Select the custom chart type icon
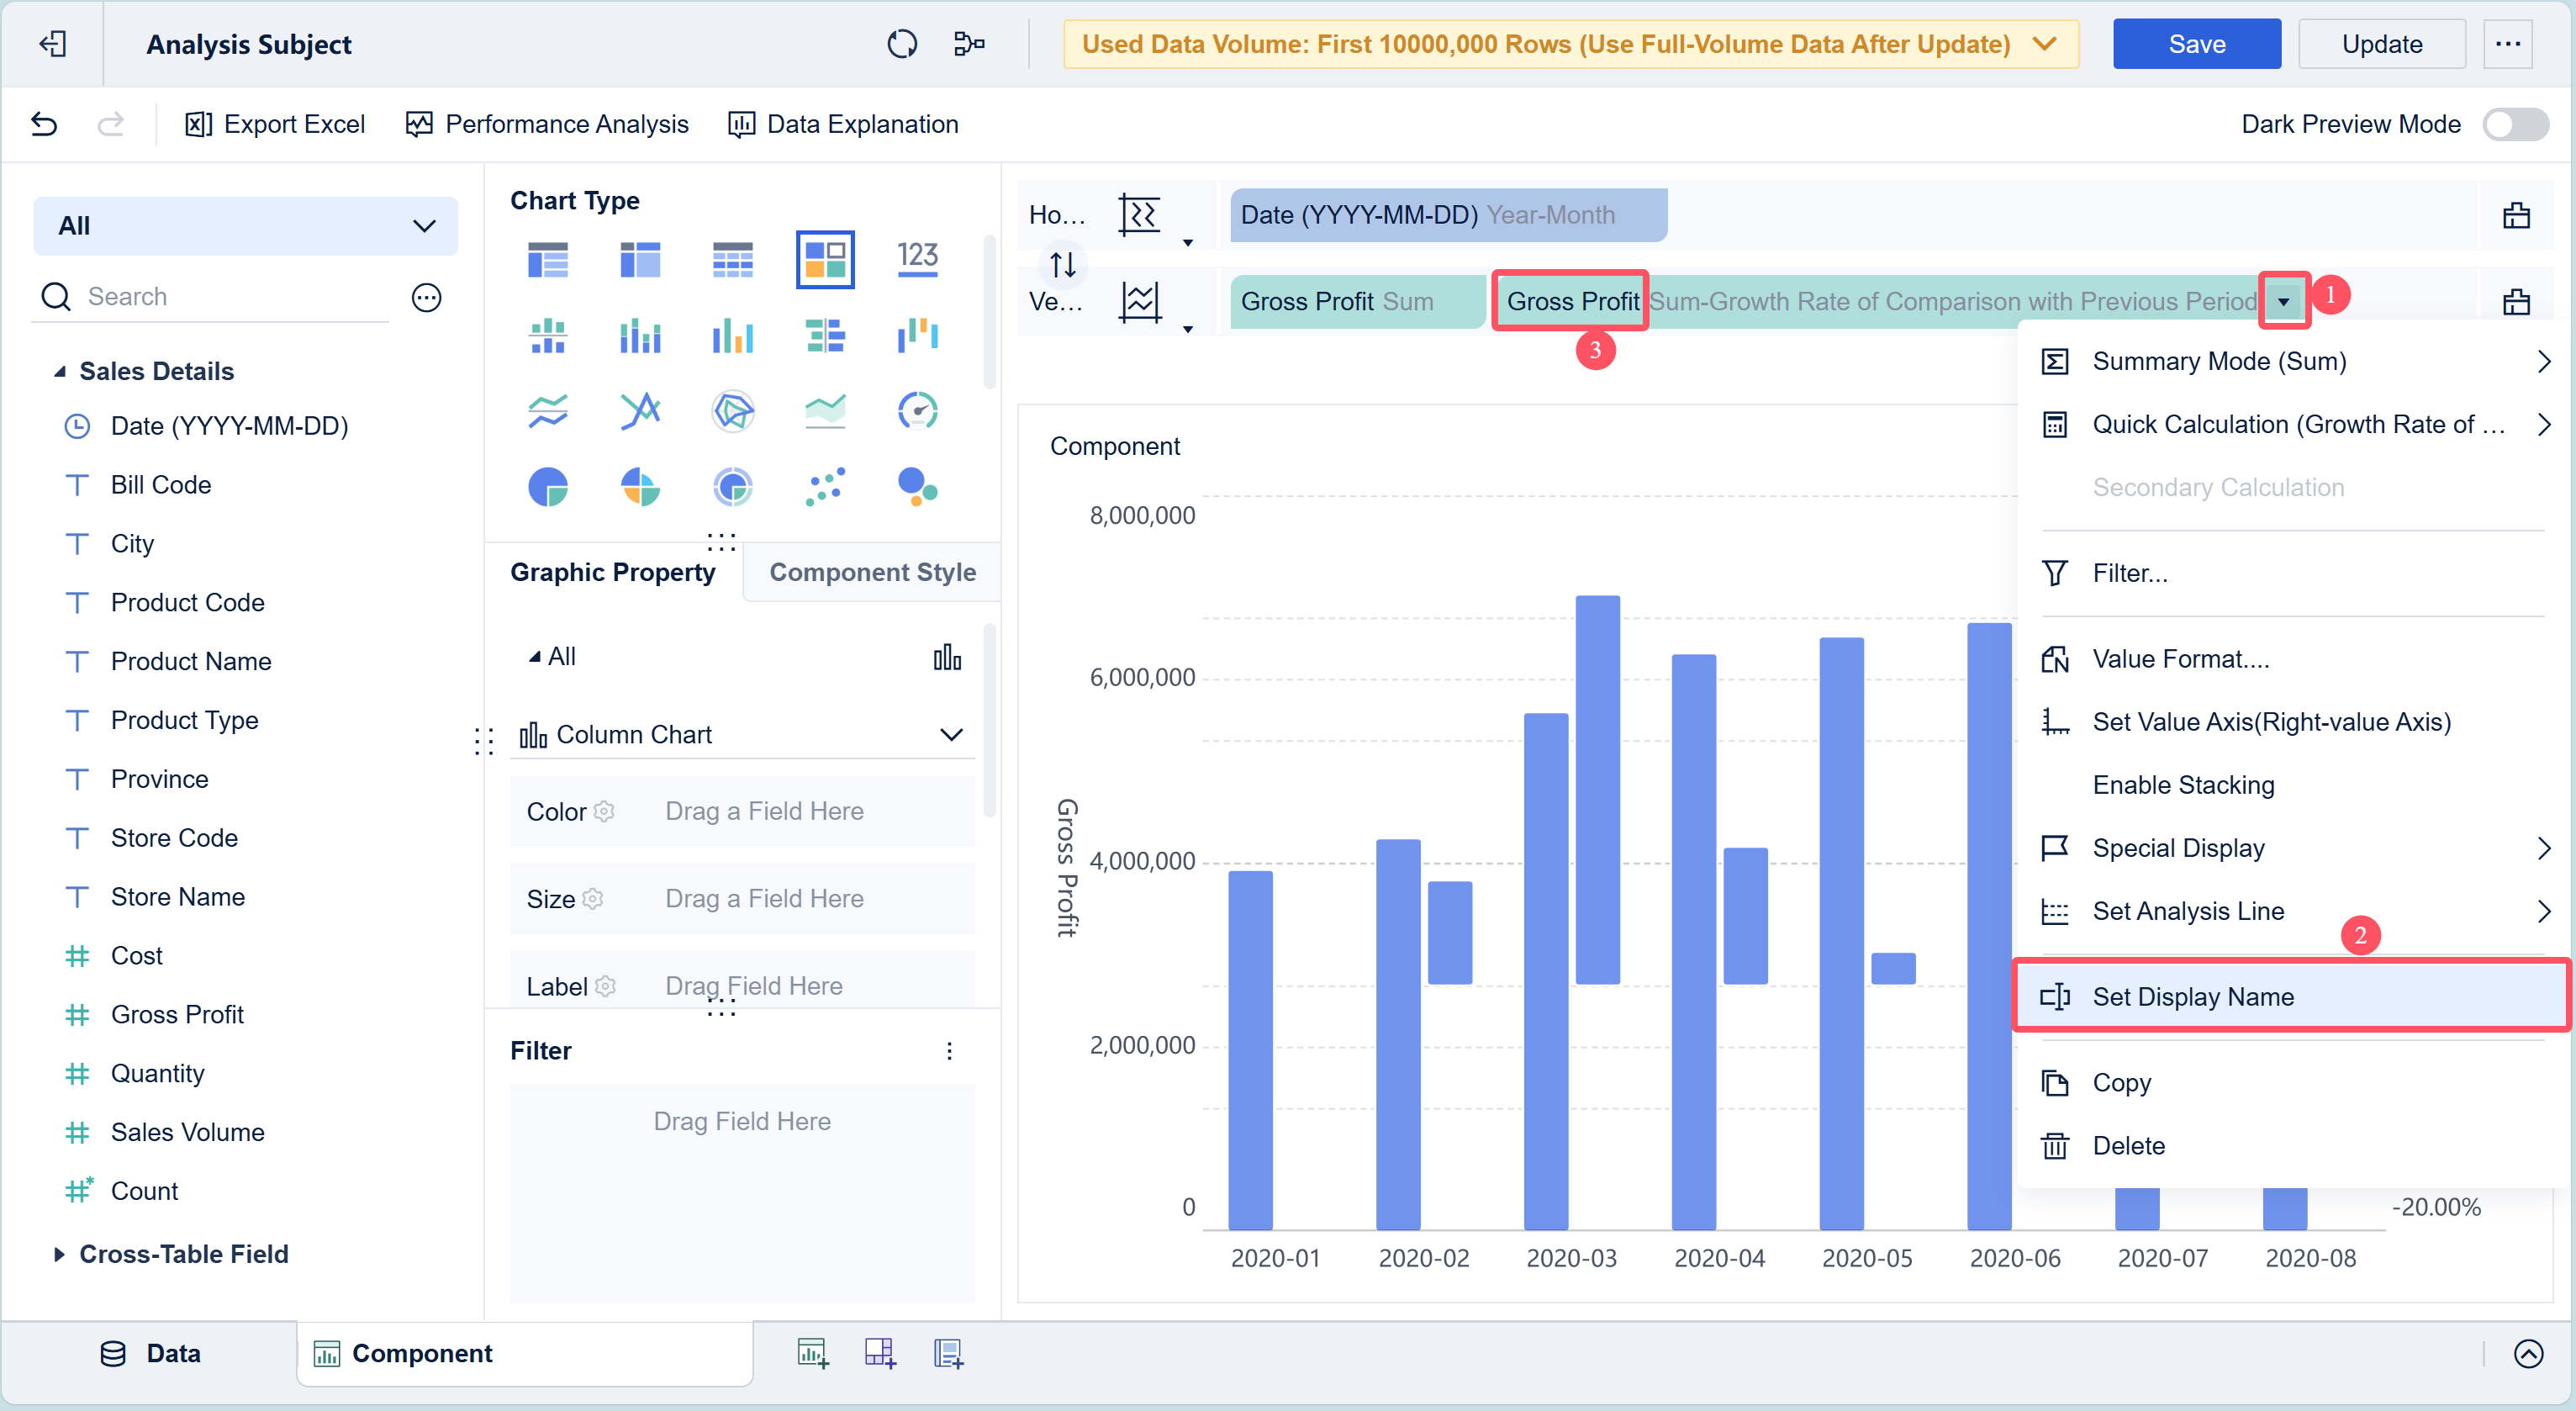The image size is (2576, 1411). pyautogui.click(x=825, y=259)
